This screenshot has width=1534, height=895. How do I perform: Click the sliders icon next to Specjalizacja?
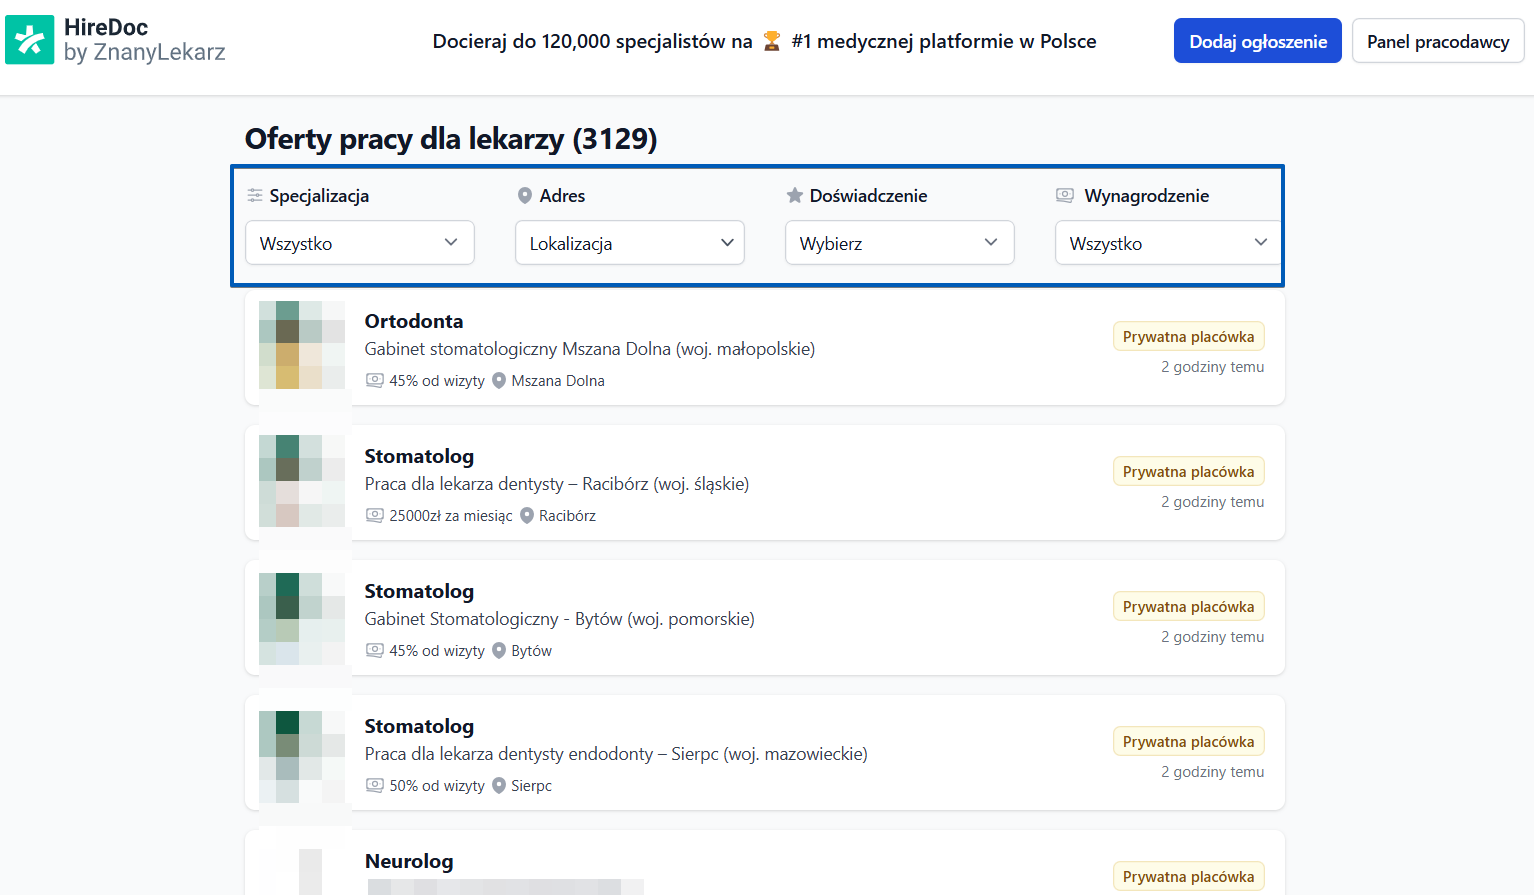(x=256, y=195)
